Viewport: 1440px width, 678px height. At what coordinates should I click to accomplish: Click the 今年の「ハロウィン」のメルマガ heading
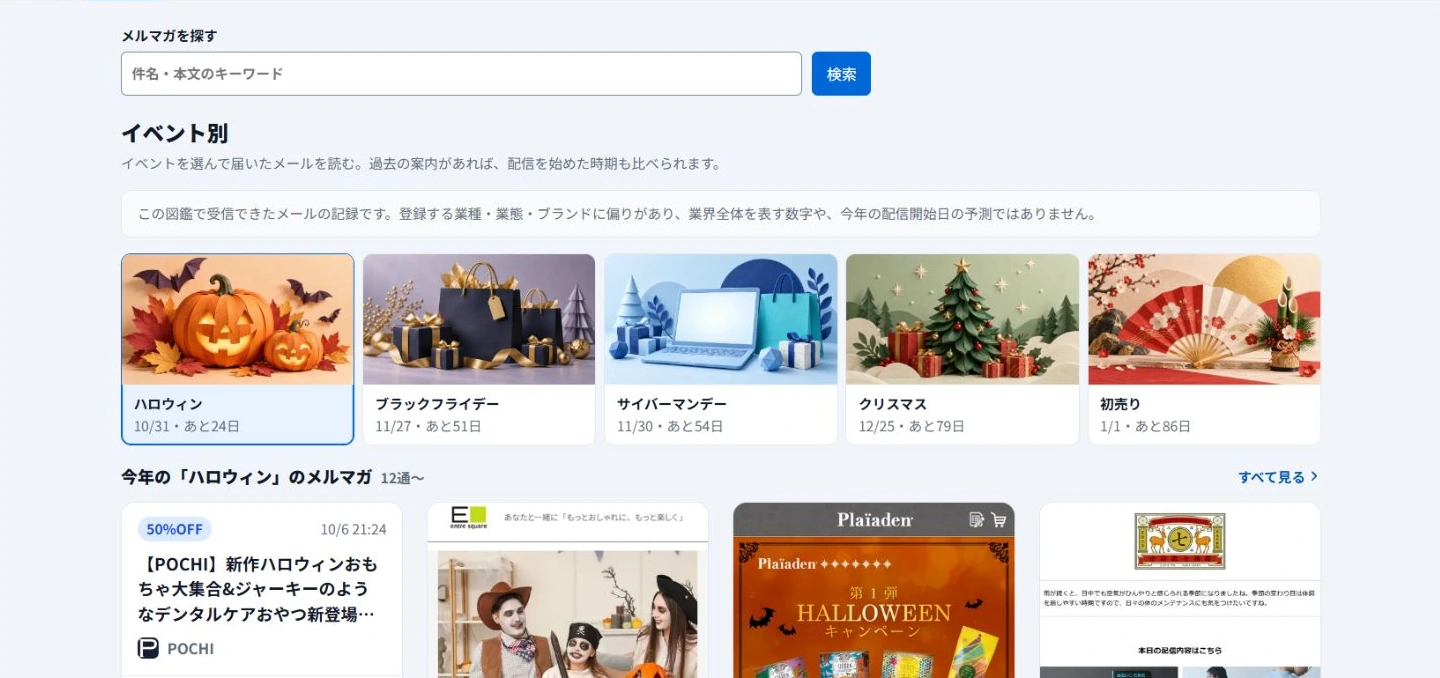(247, 477)
